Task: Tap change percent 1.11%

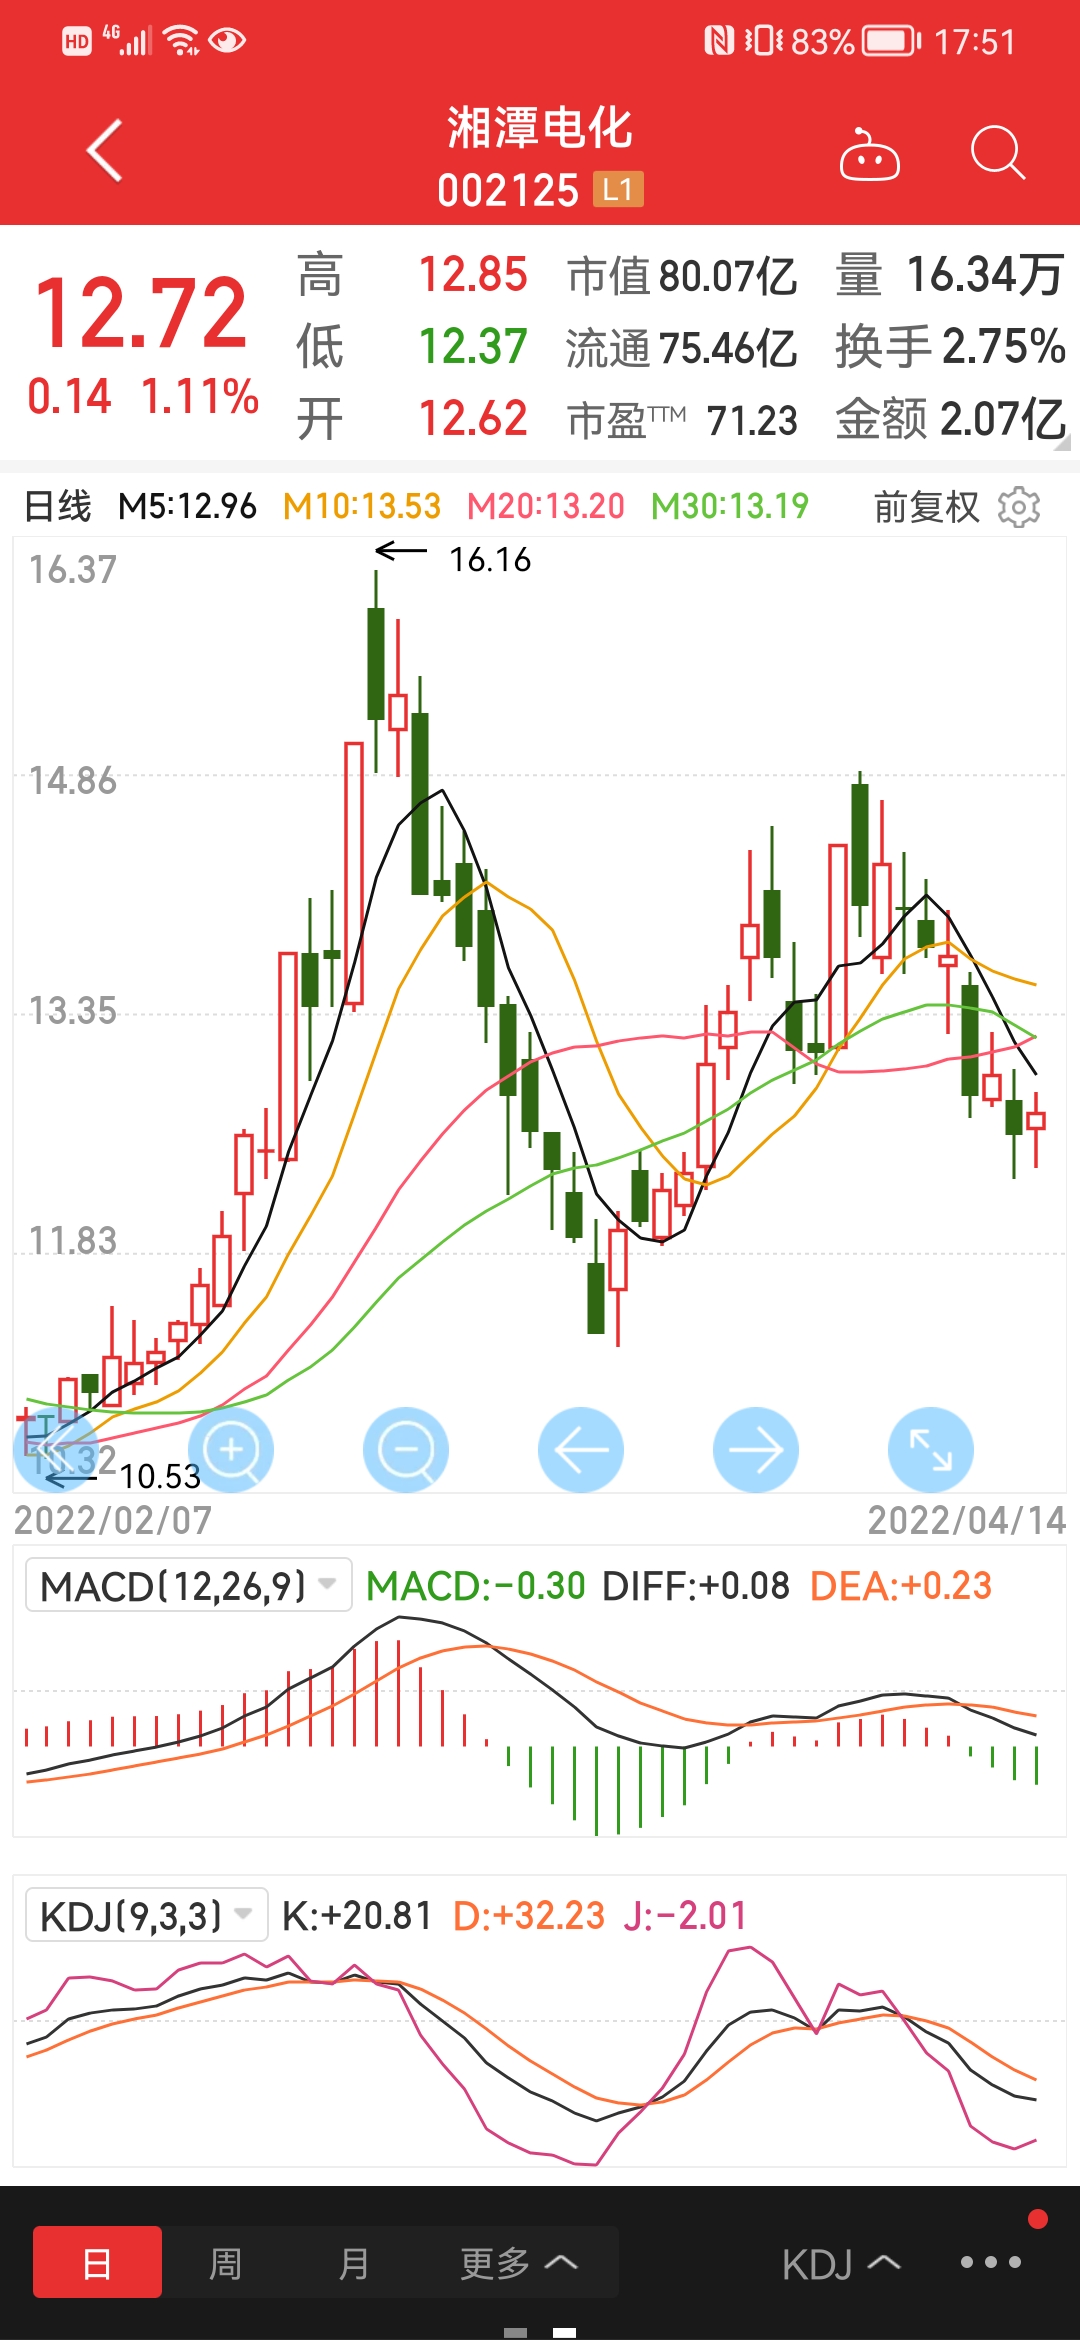Action: click(x=200, y=397)
